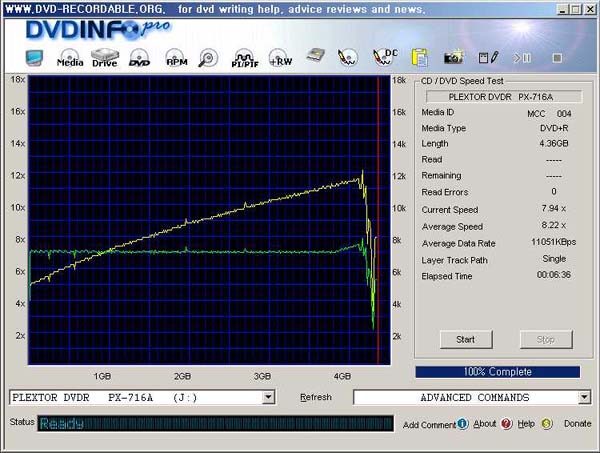Click the yellow clipboard report icon
This screenshot has height=453, width=600.
tap(420, 58)
